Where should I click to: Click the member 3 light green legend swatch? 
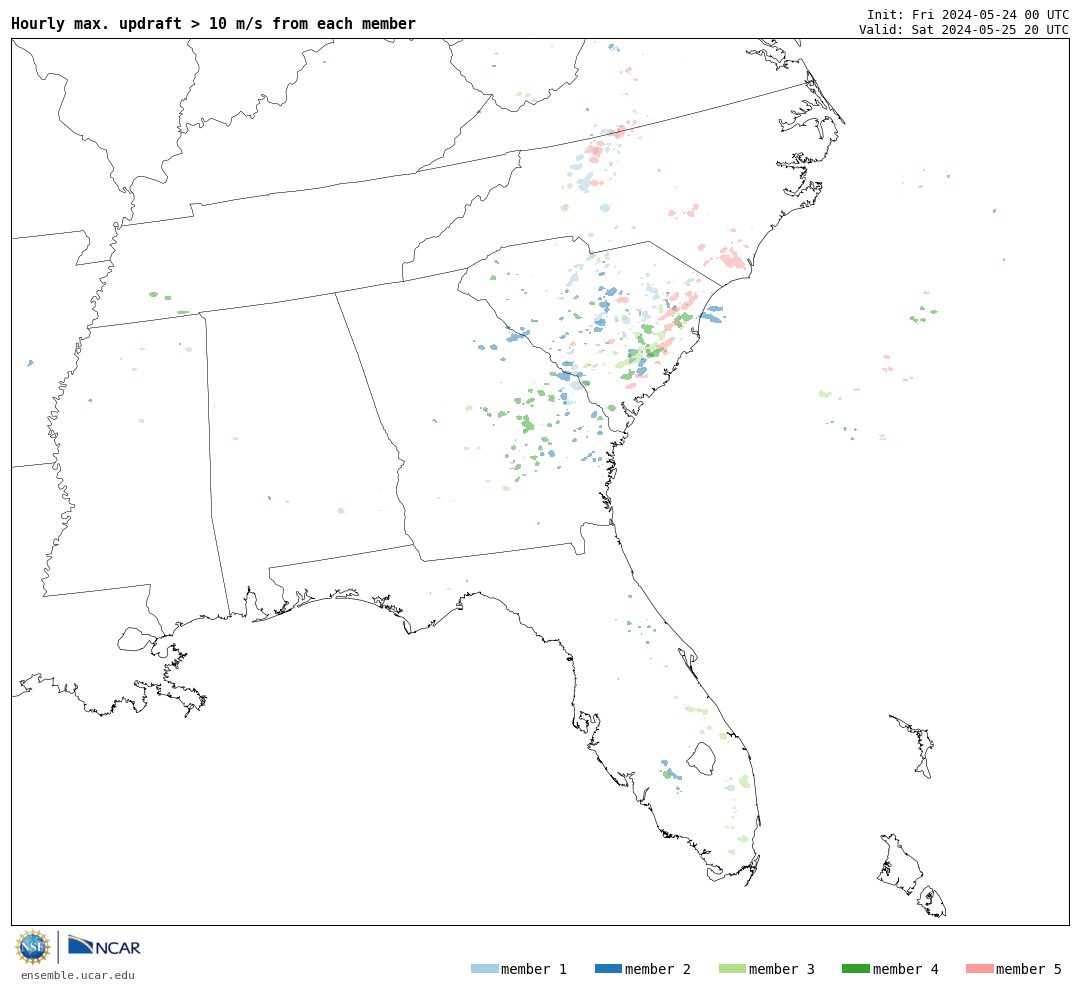(732, 969)
